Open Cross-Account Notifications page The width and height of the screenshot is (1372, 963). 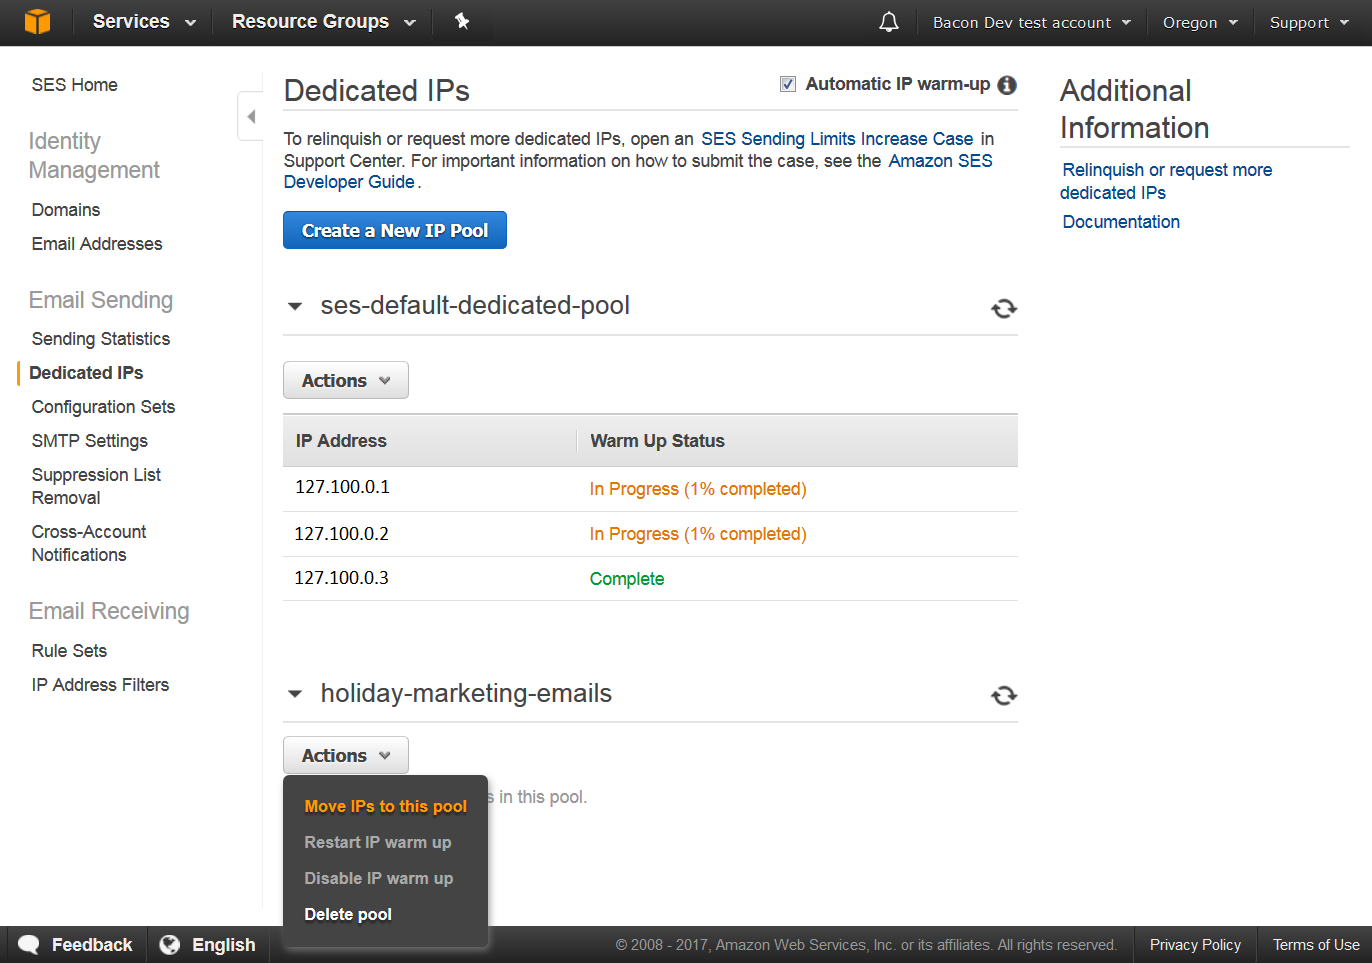pyautogui.click(x=89, y=543)
